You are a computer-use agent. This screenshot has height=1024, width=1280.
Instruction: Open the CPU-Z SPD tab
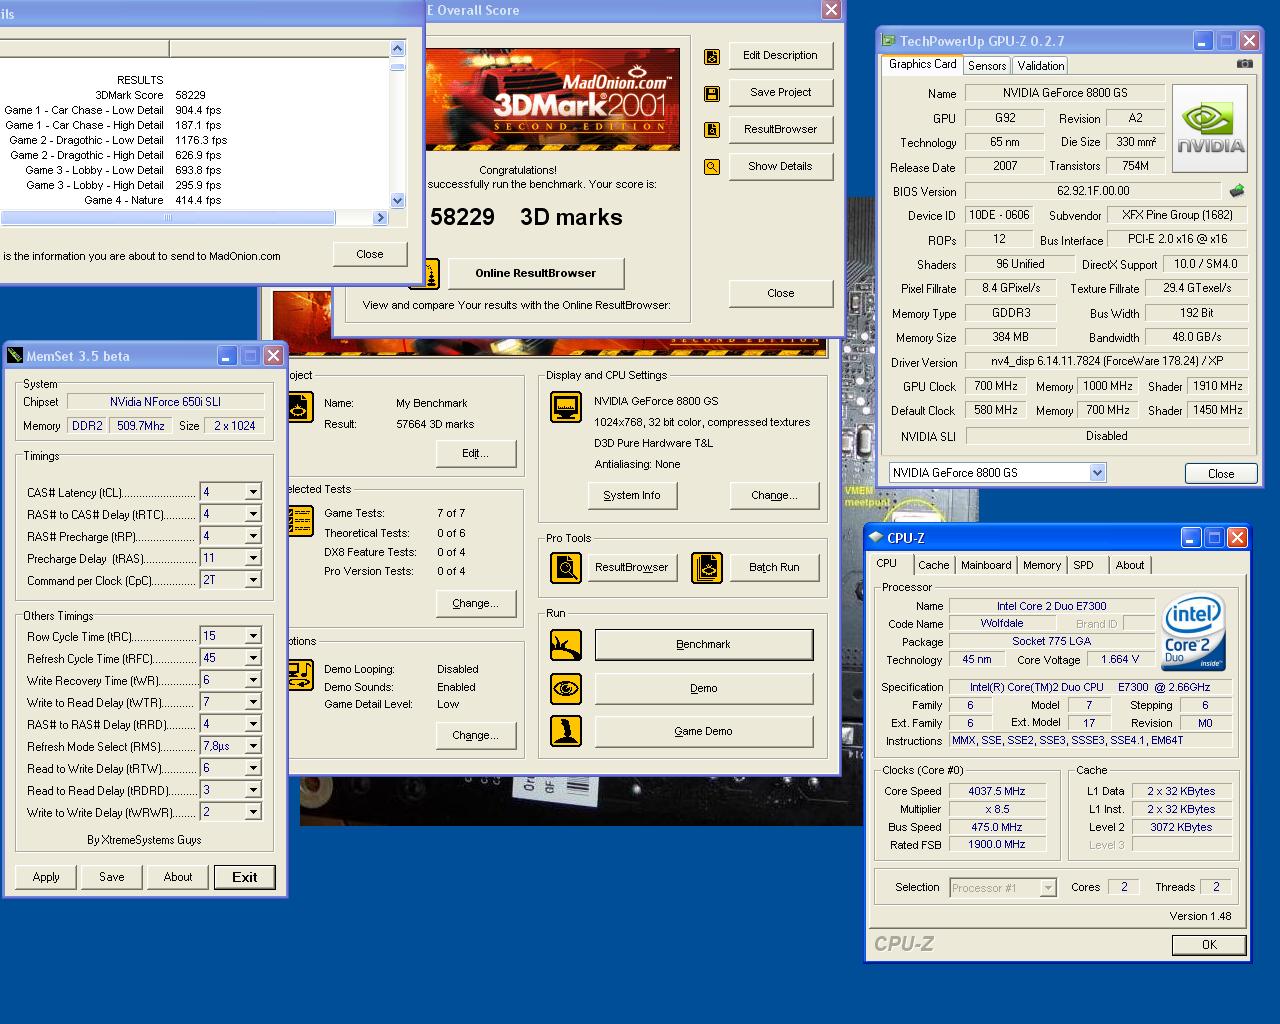pos(1084,565)
